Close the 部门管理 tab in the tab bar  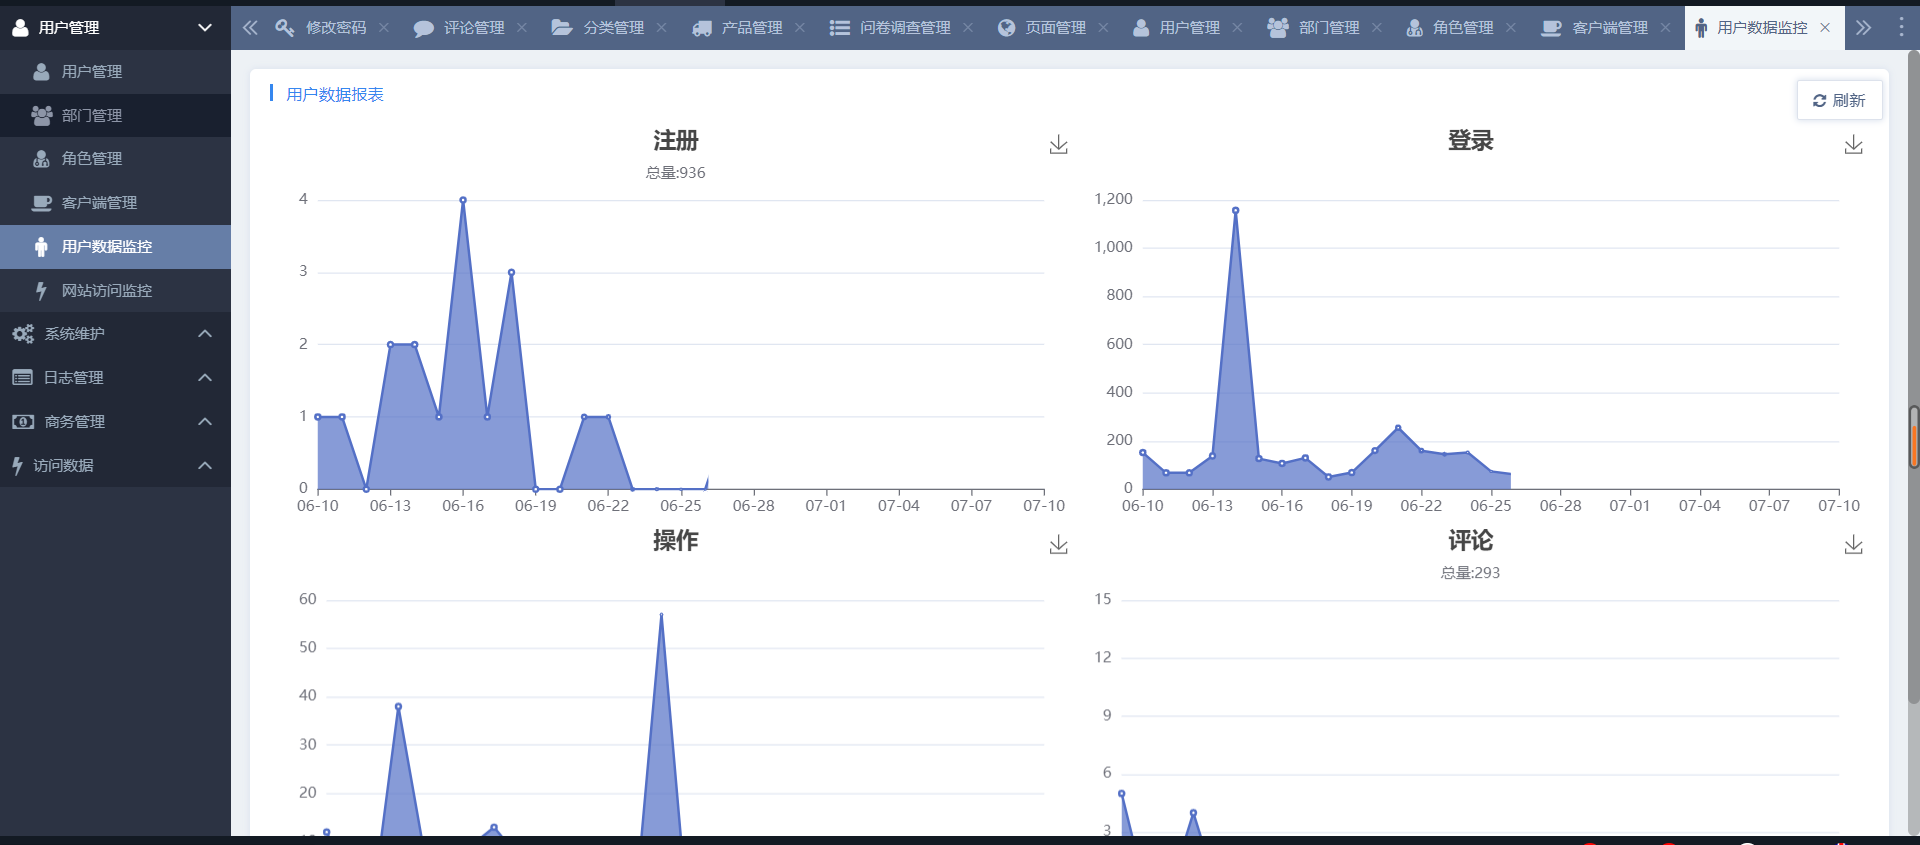click(1377, 28)
